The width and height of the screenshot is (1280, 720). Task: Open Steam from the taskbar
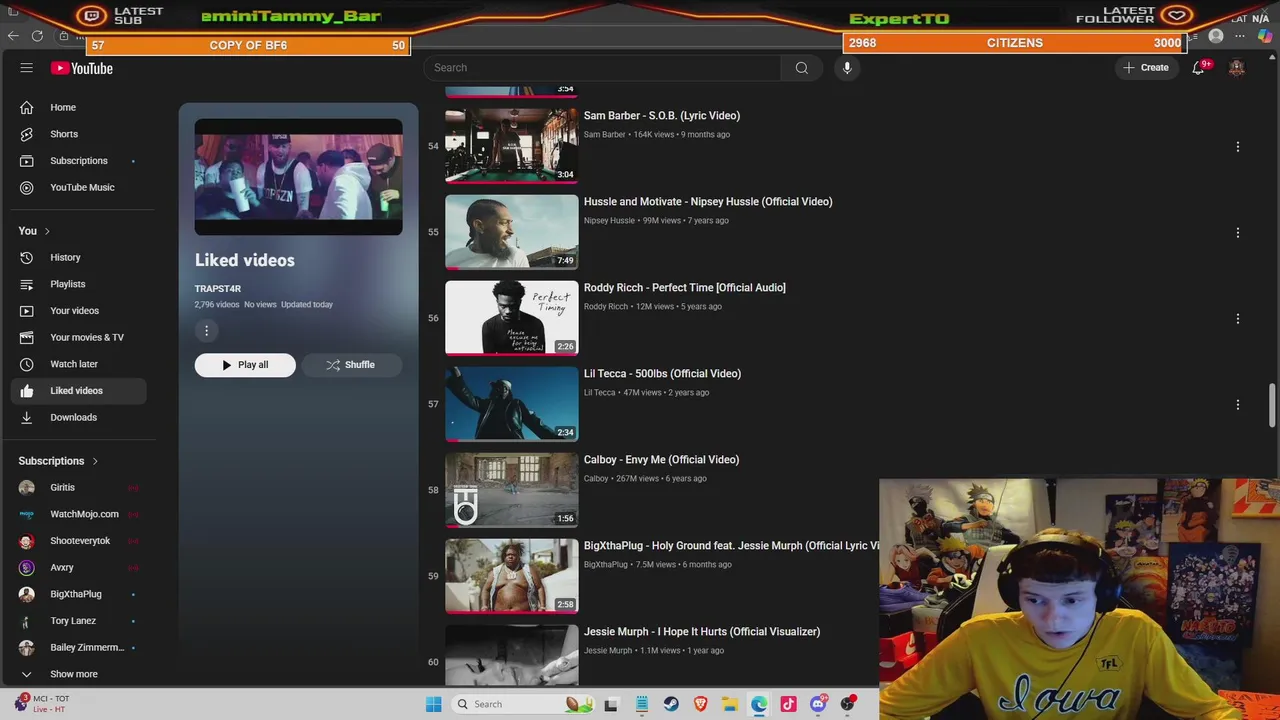pos(671,704)
